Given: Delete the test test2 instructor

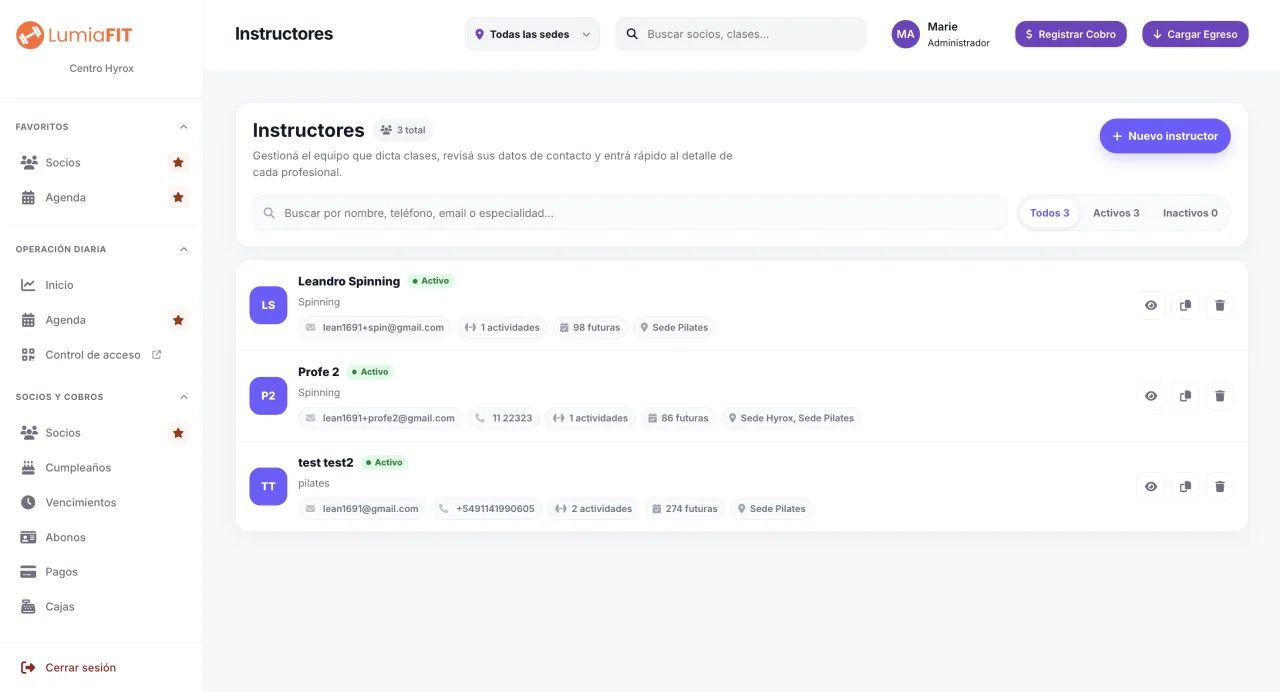Looking at the screenshot, I should 1220,487.
